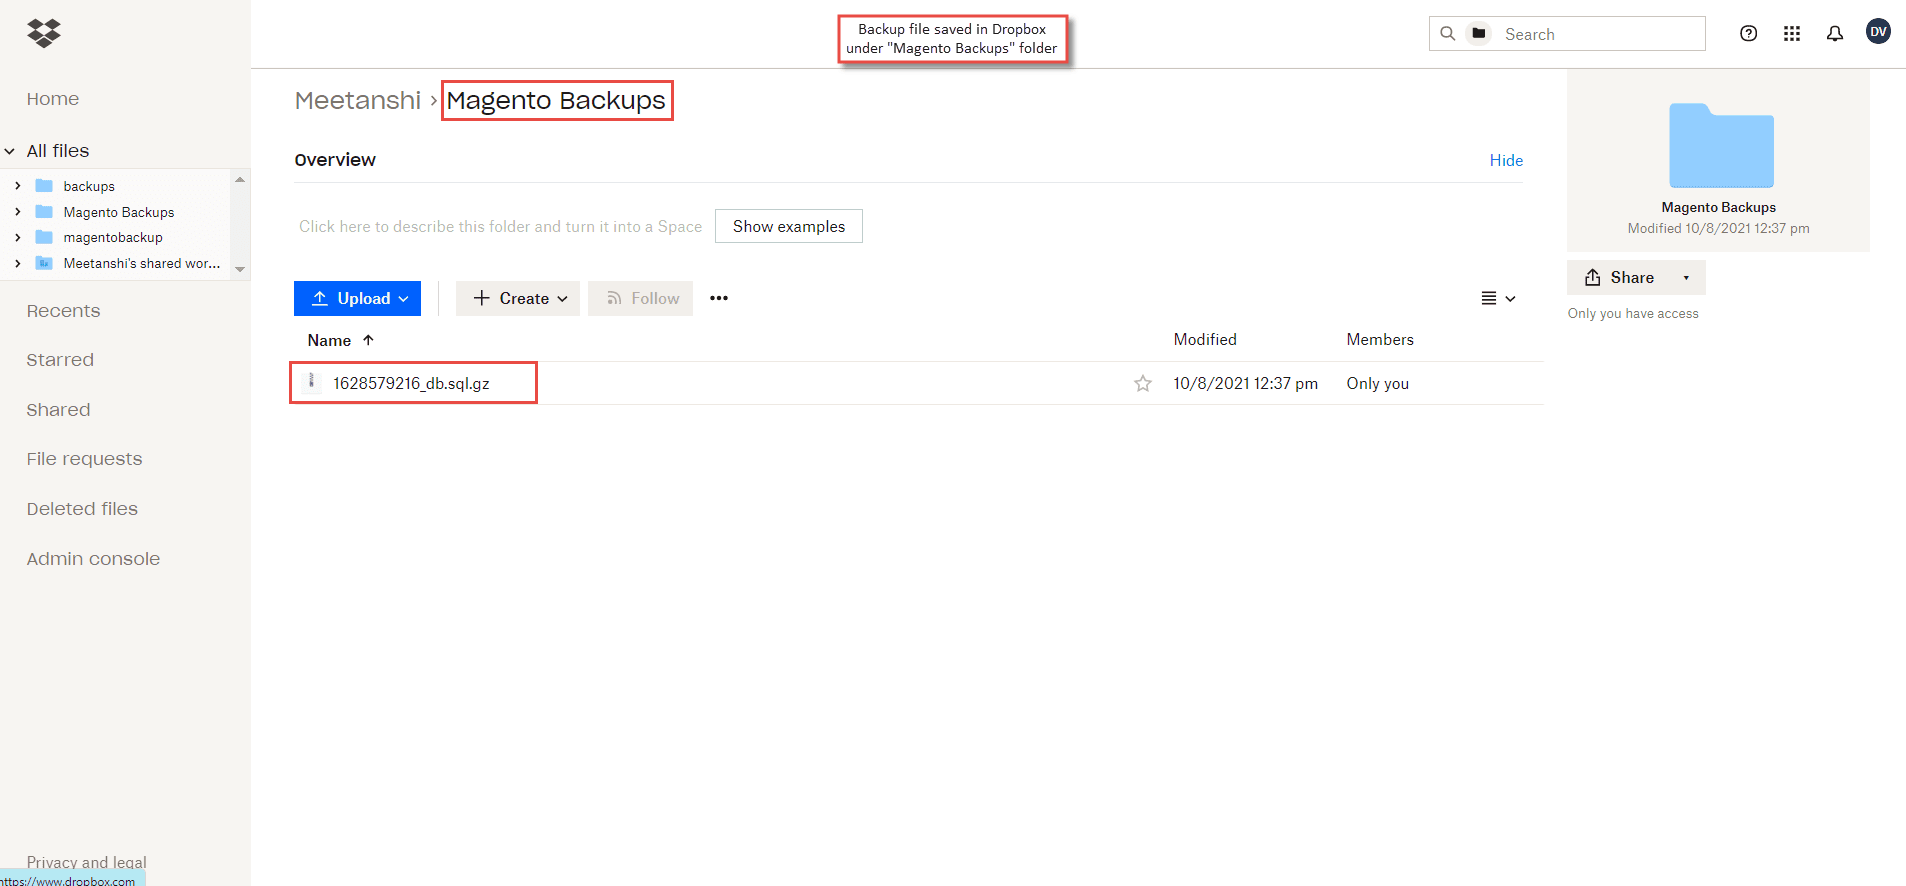Open file 1628579216_db.sql.gz
This screenshot has width=1906, height=886.
coord(411,383)
